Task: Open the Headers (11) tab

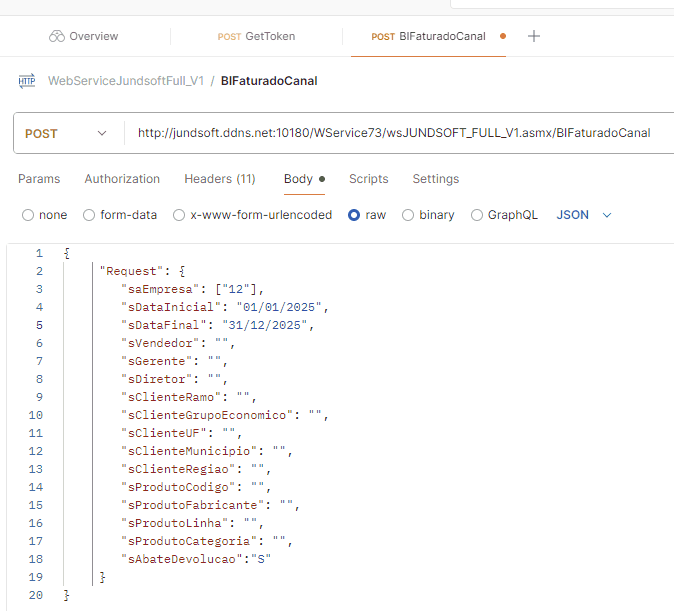Action: 220,179
